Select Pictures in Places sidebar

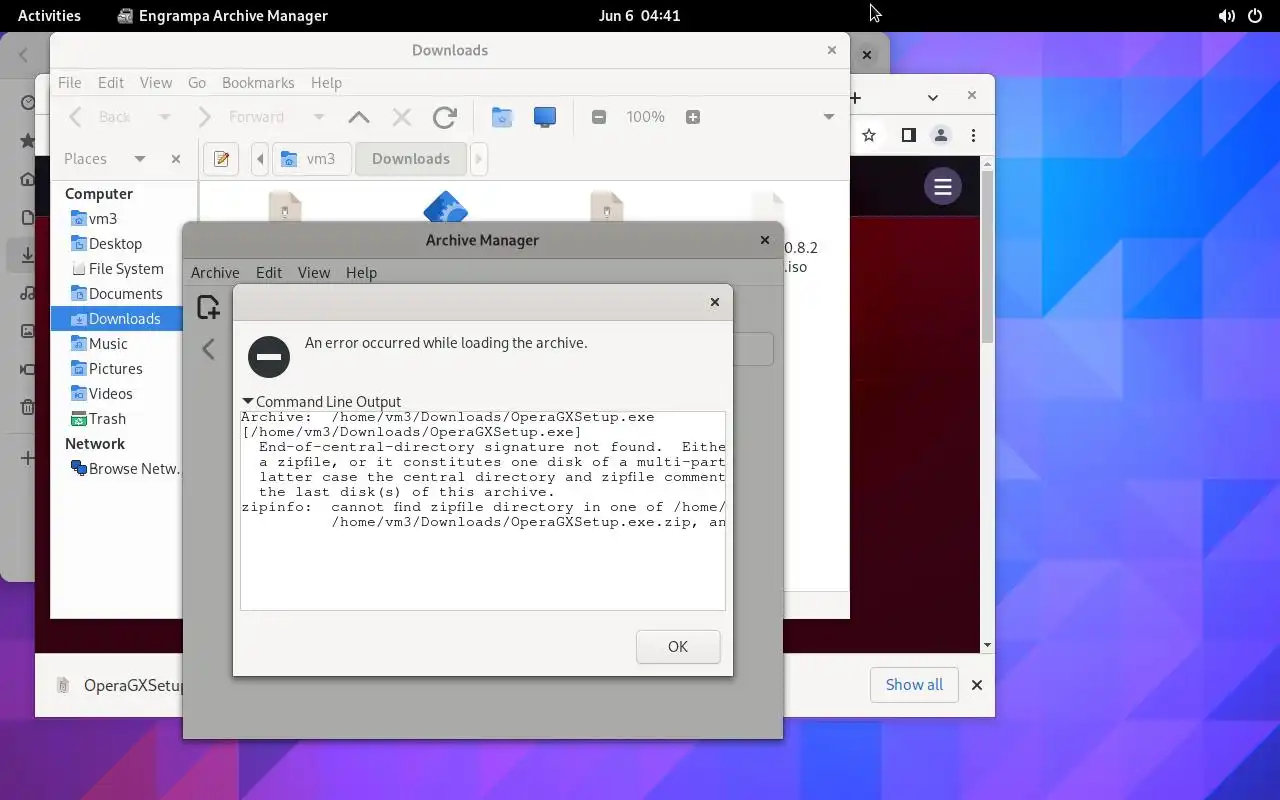(117, 369)
